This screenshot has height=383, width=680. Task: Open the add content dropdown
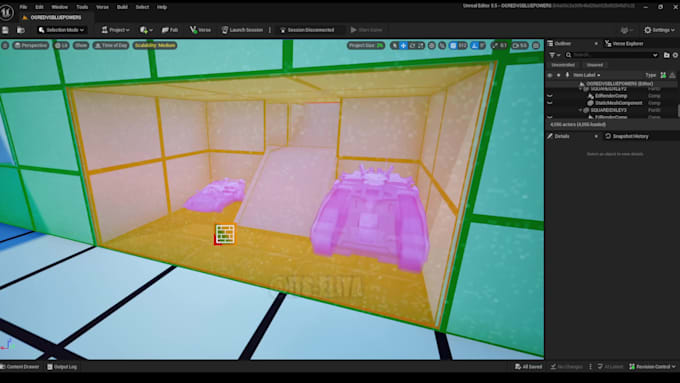click(146, 30)
